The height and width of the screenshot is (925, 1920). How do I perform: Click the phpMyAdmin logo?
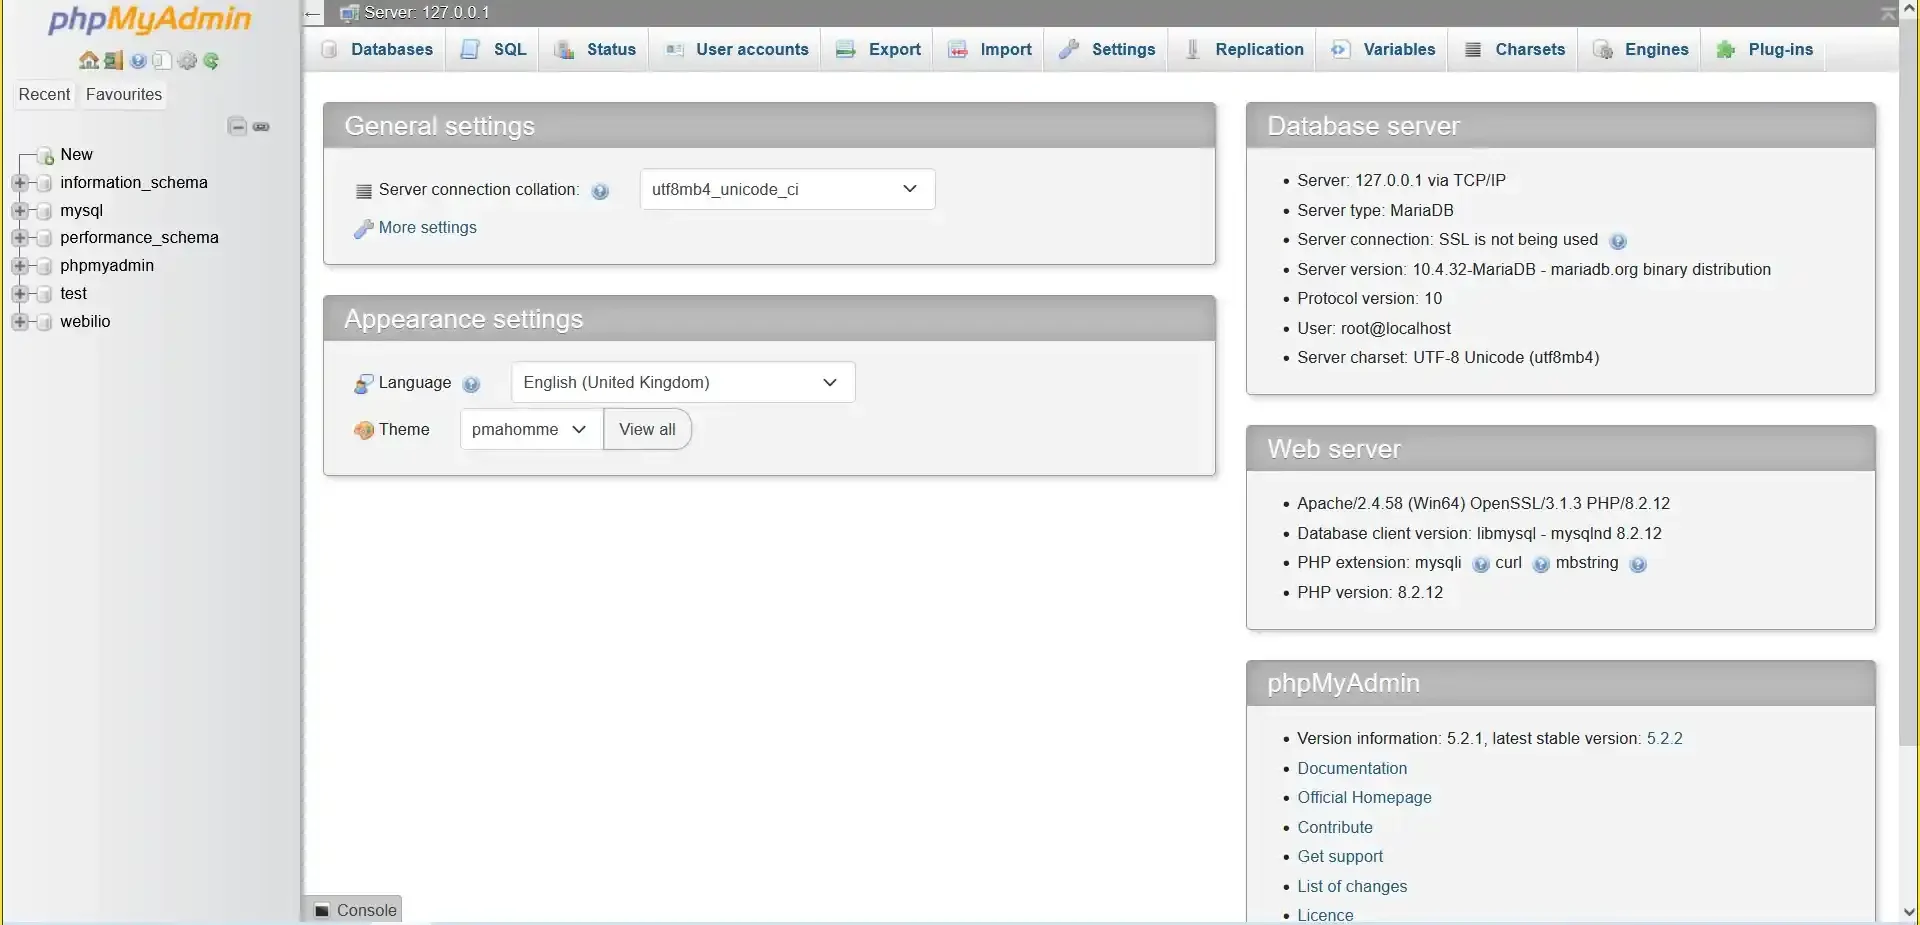point(150,19)
